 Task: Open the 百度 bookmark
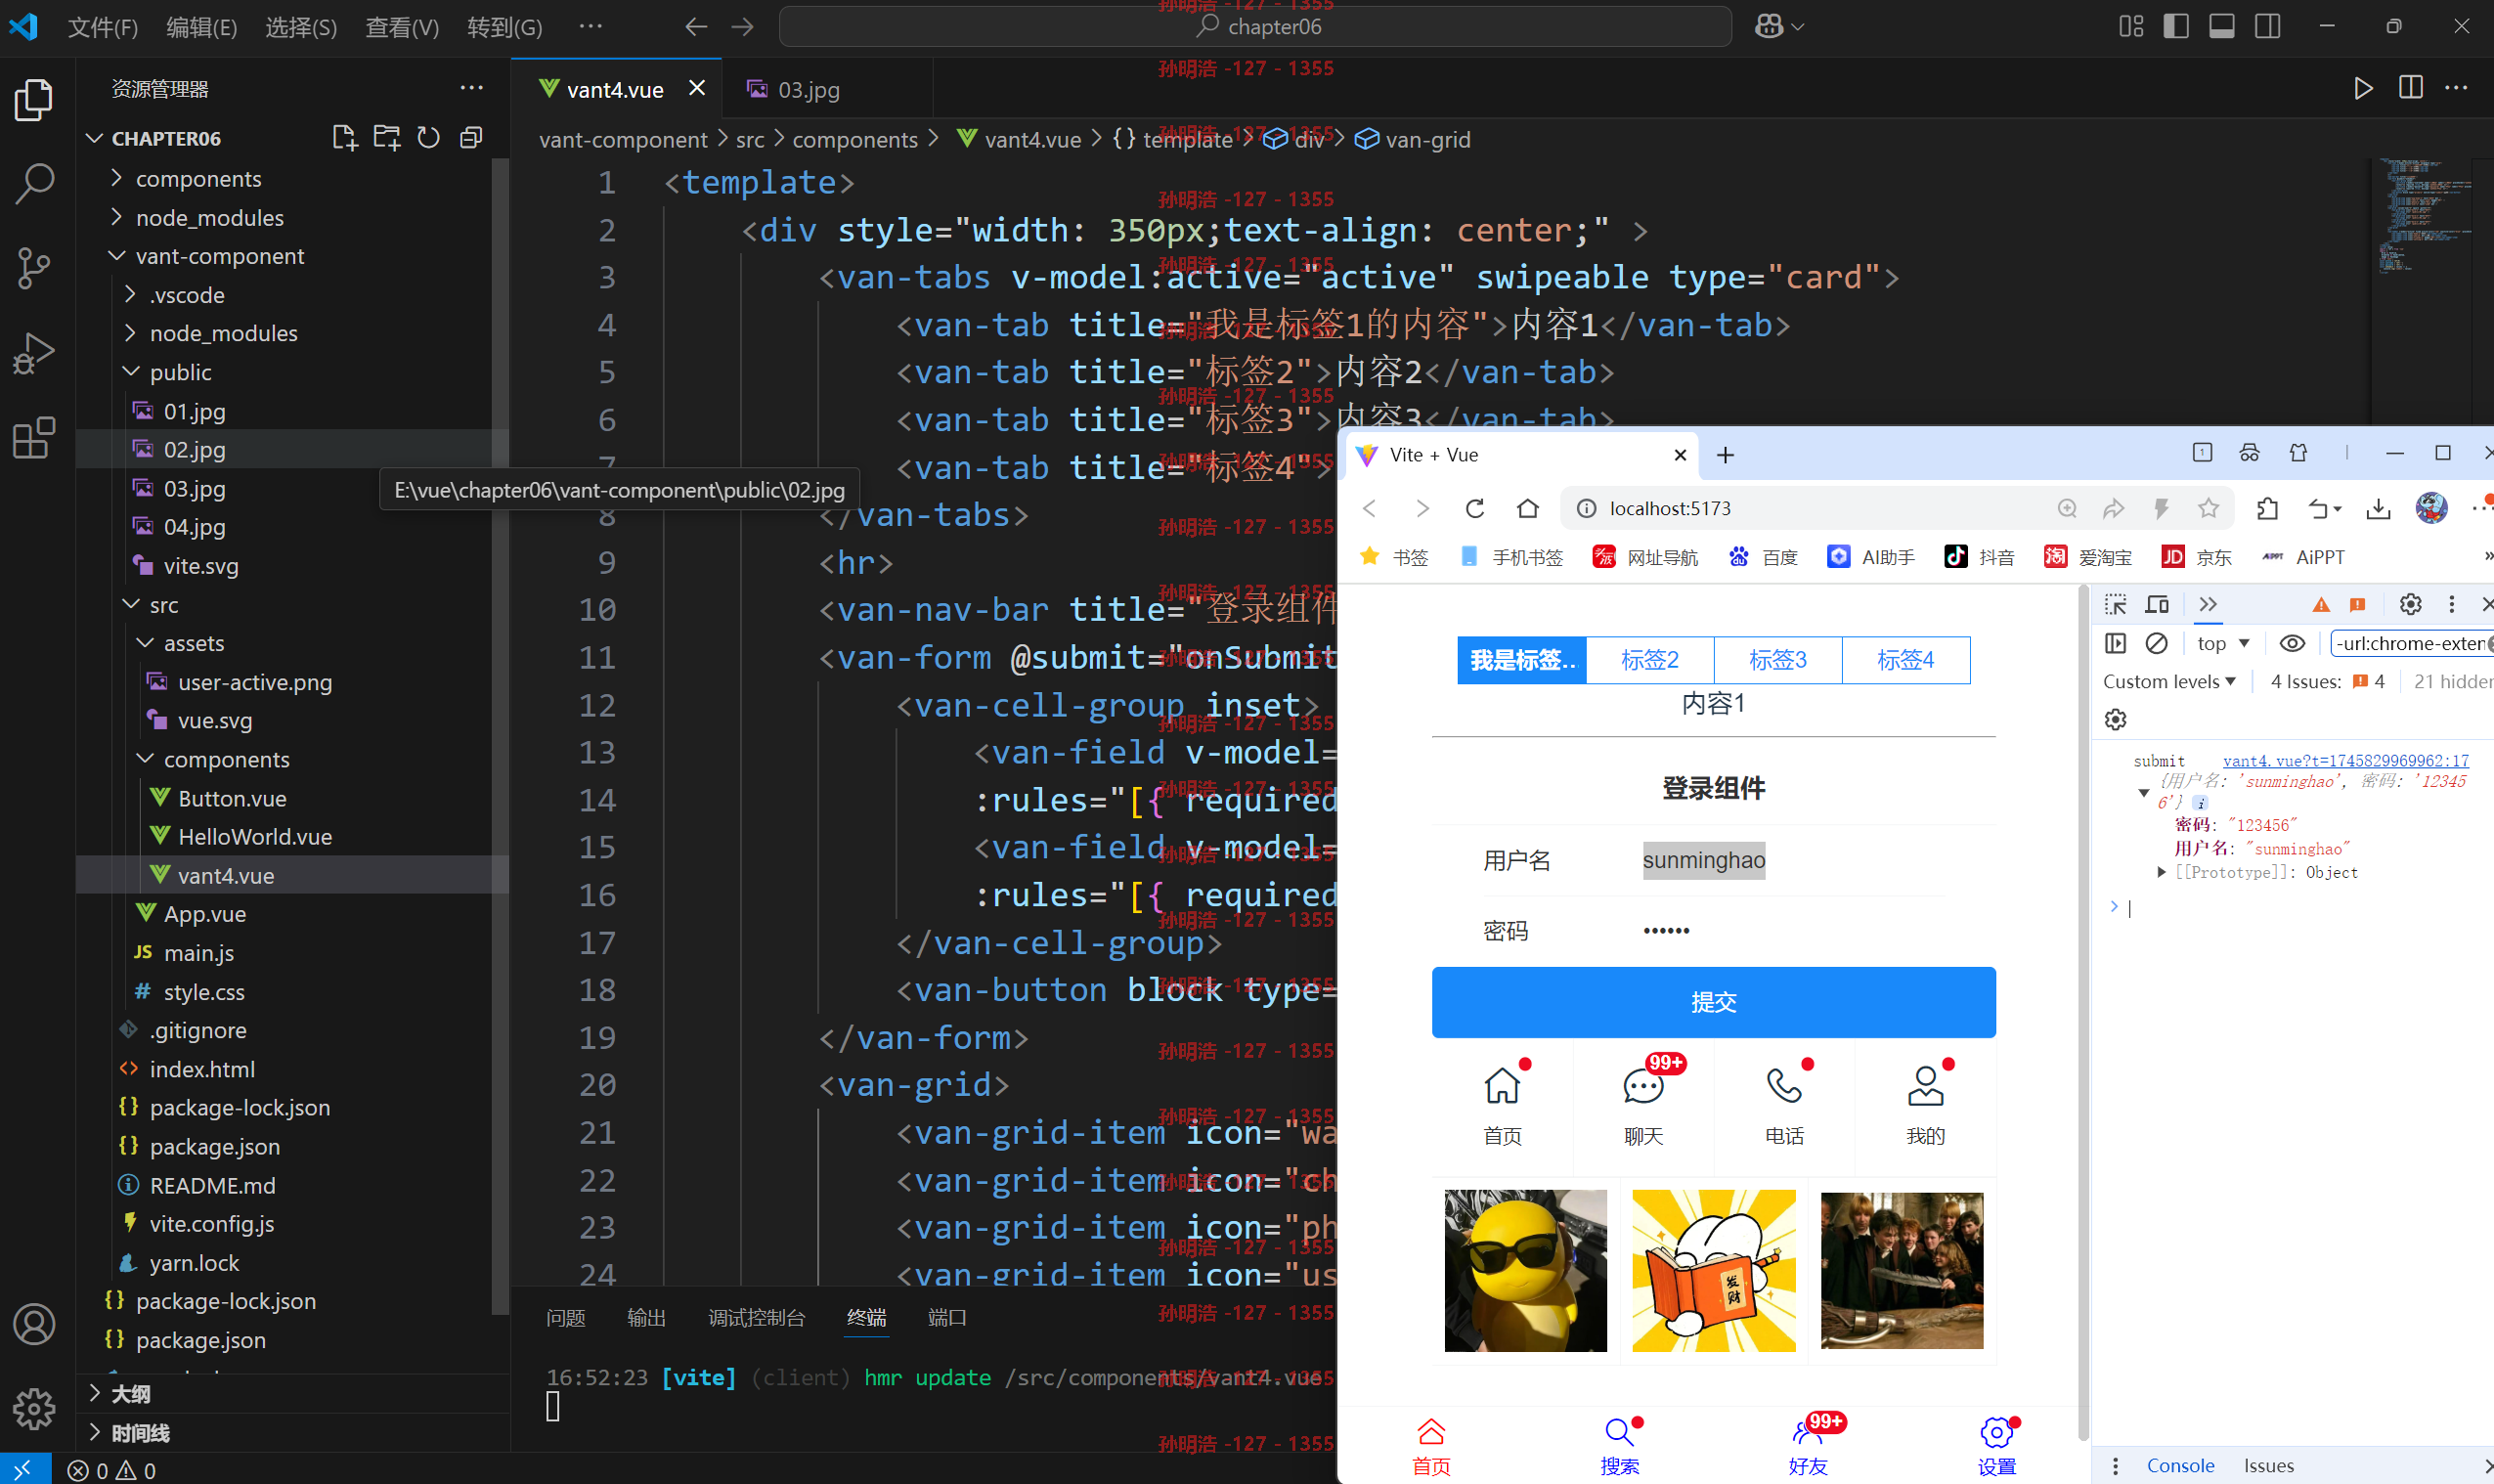(x=1764, y=557)
